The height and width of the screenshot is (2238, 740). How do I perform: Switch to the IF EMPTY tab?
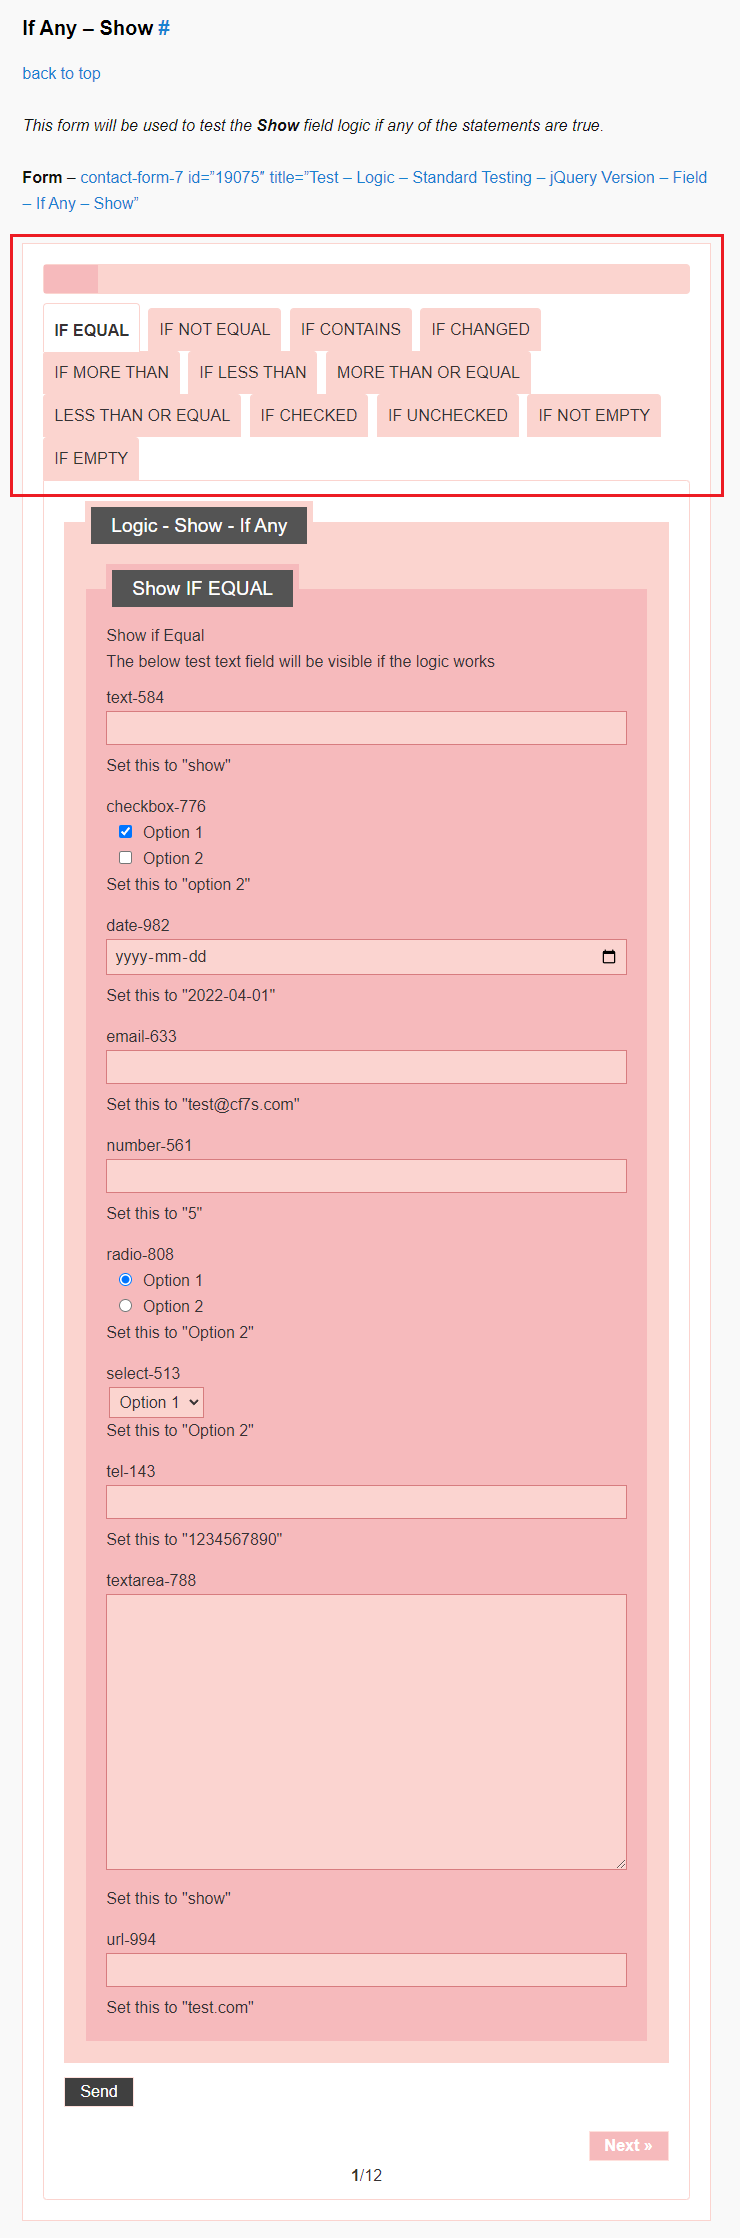click(x=91, y=458)
